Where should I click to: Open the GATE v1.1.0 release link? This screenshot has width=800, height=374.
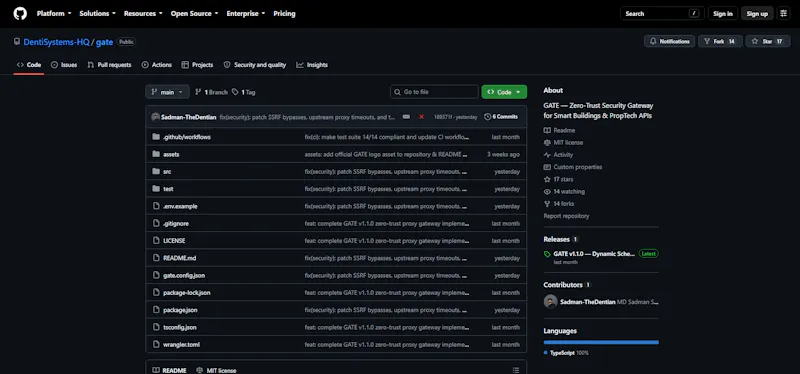[x=594, y=254]
